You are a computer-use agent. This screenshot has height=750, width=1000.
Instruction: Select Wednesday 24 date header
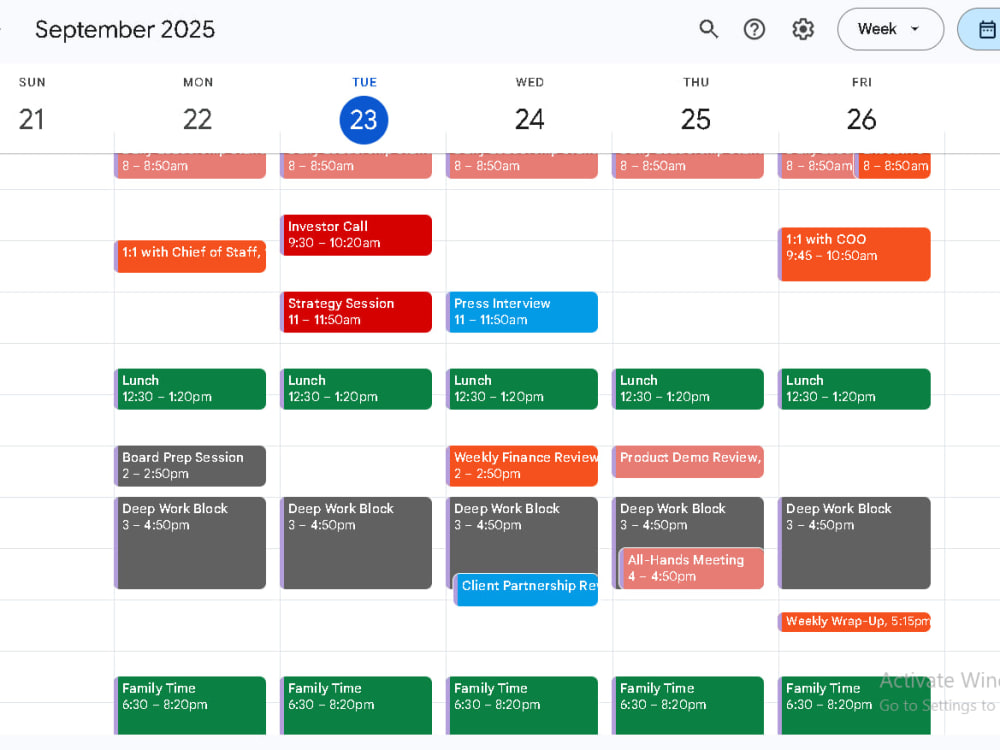point(529,119)
